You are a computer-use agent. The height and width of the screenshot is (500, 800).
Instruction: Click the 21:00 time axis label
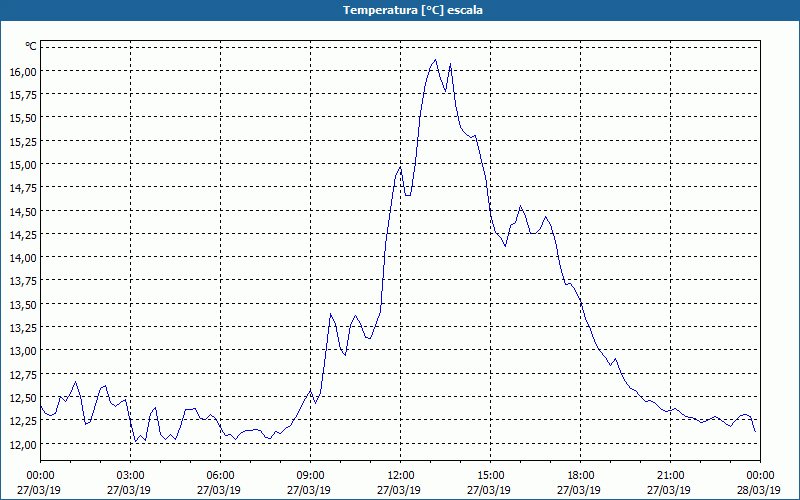[x=670, y=476]
